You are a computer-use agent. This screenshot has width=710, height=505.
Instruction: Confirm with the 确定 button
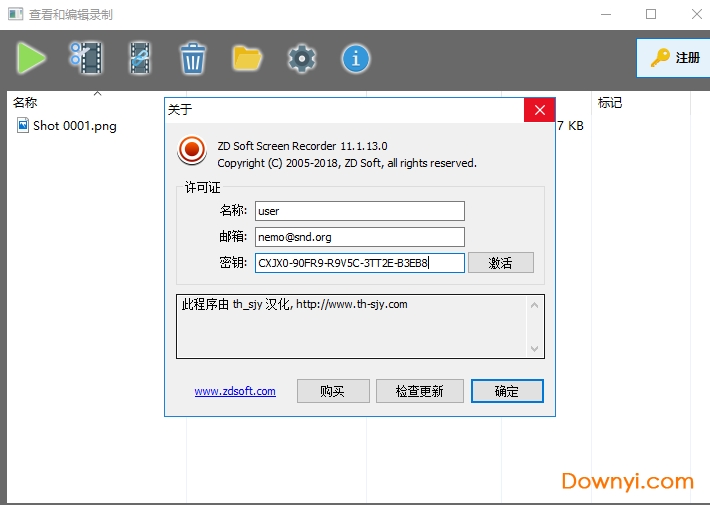tap(507, 391)
